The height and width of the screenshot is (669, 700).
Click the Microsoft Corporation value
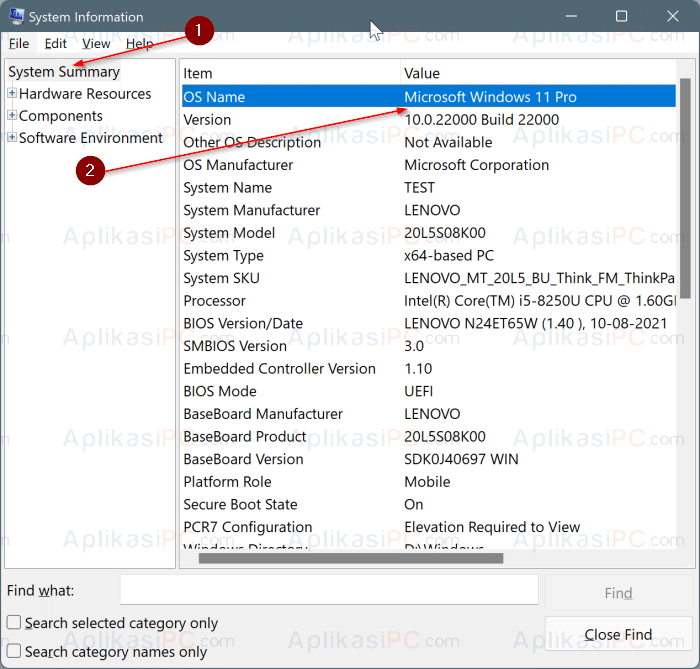pos(476,165)
